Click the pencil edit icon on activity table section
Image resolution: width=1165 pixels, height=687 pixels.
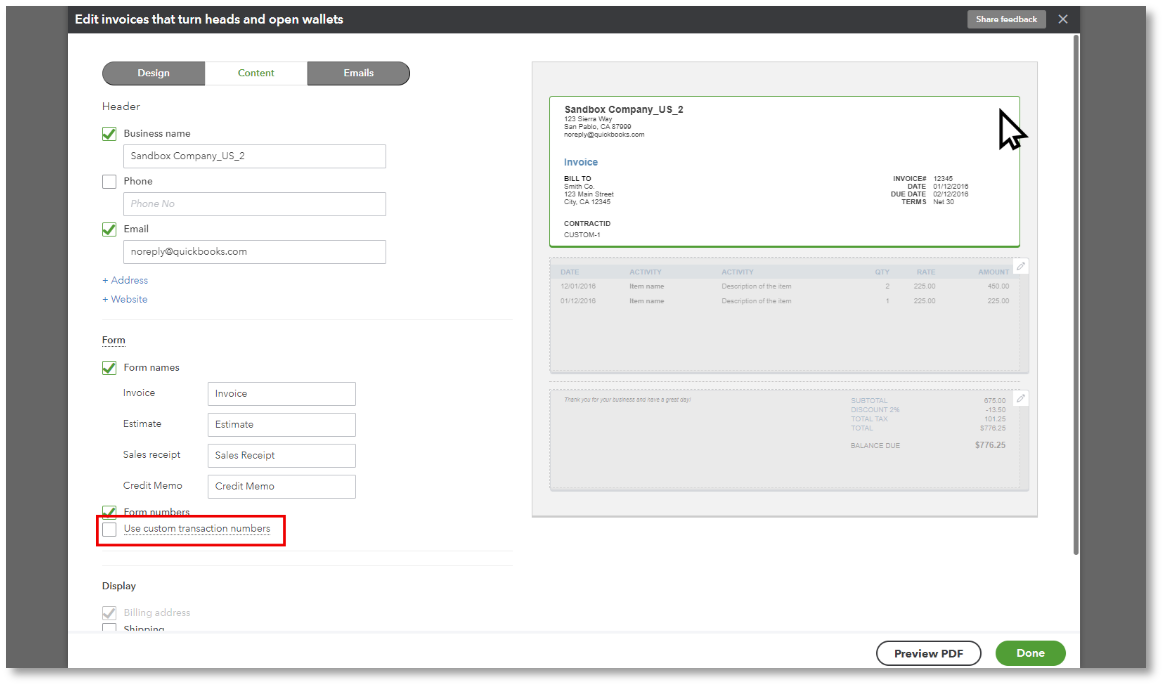(1020, 267)
